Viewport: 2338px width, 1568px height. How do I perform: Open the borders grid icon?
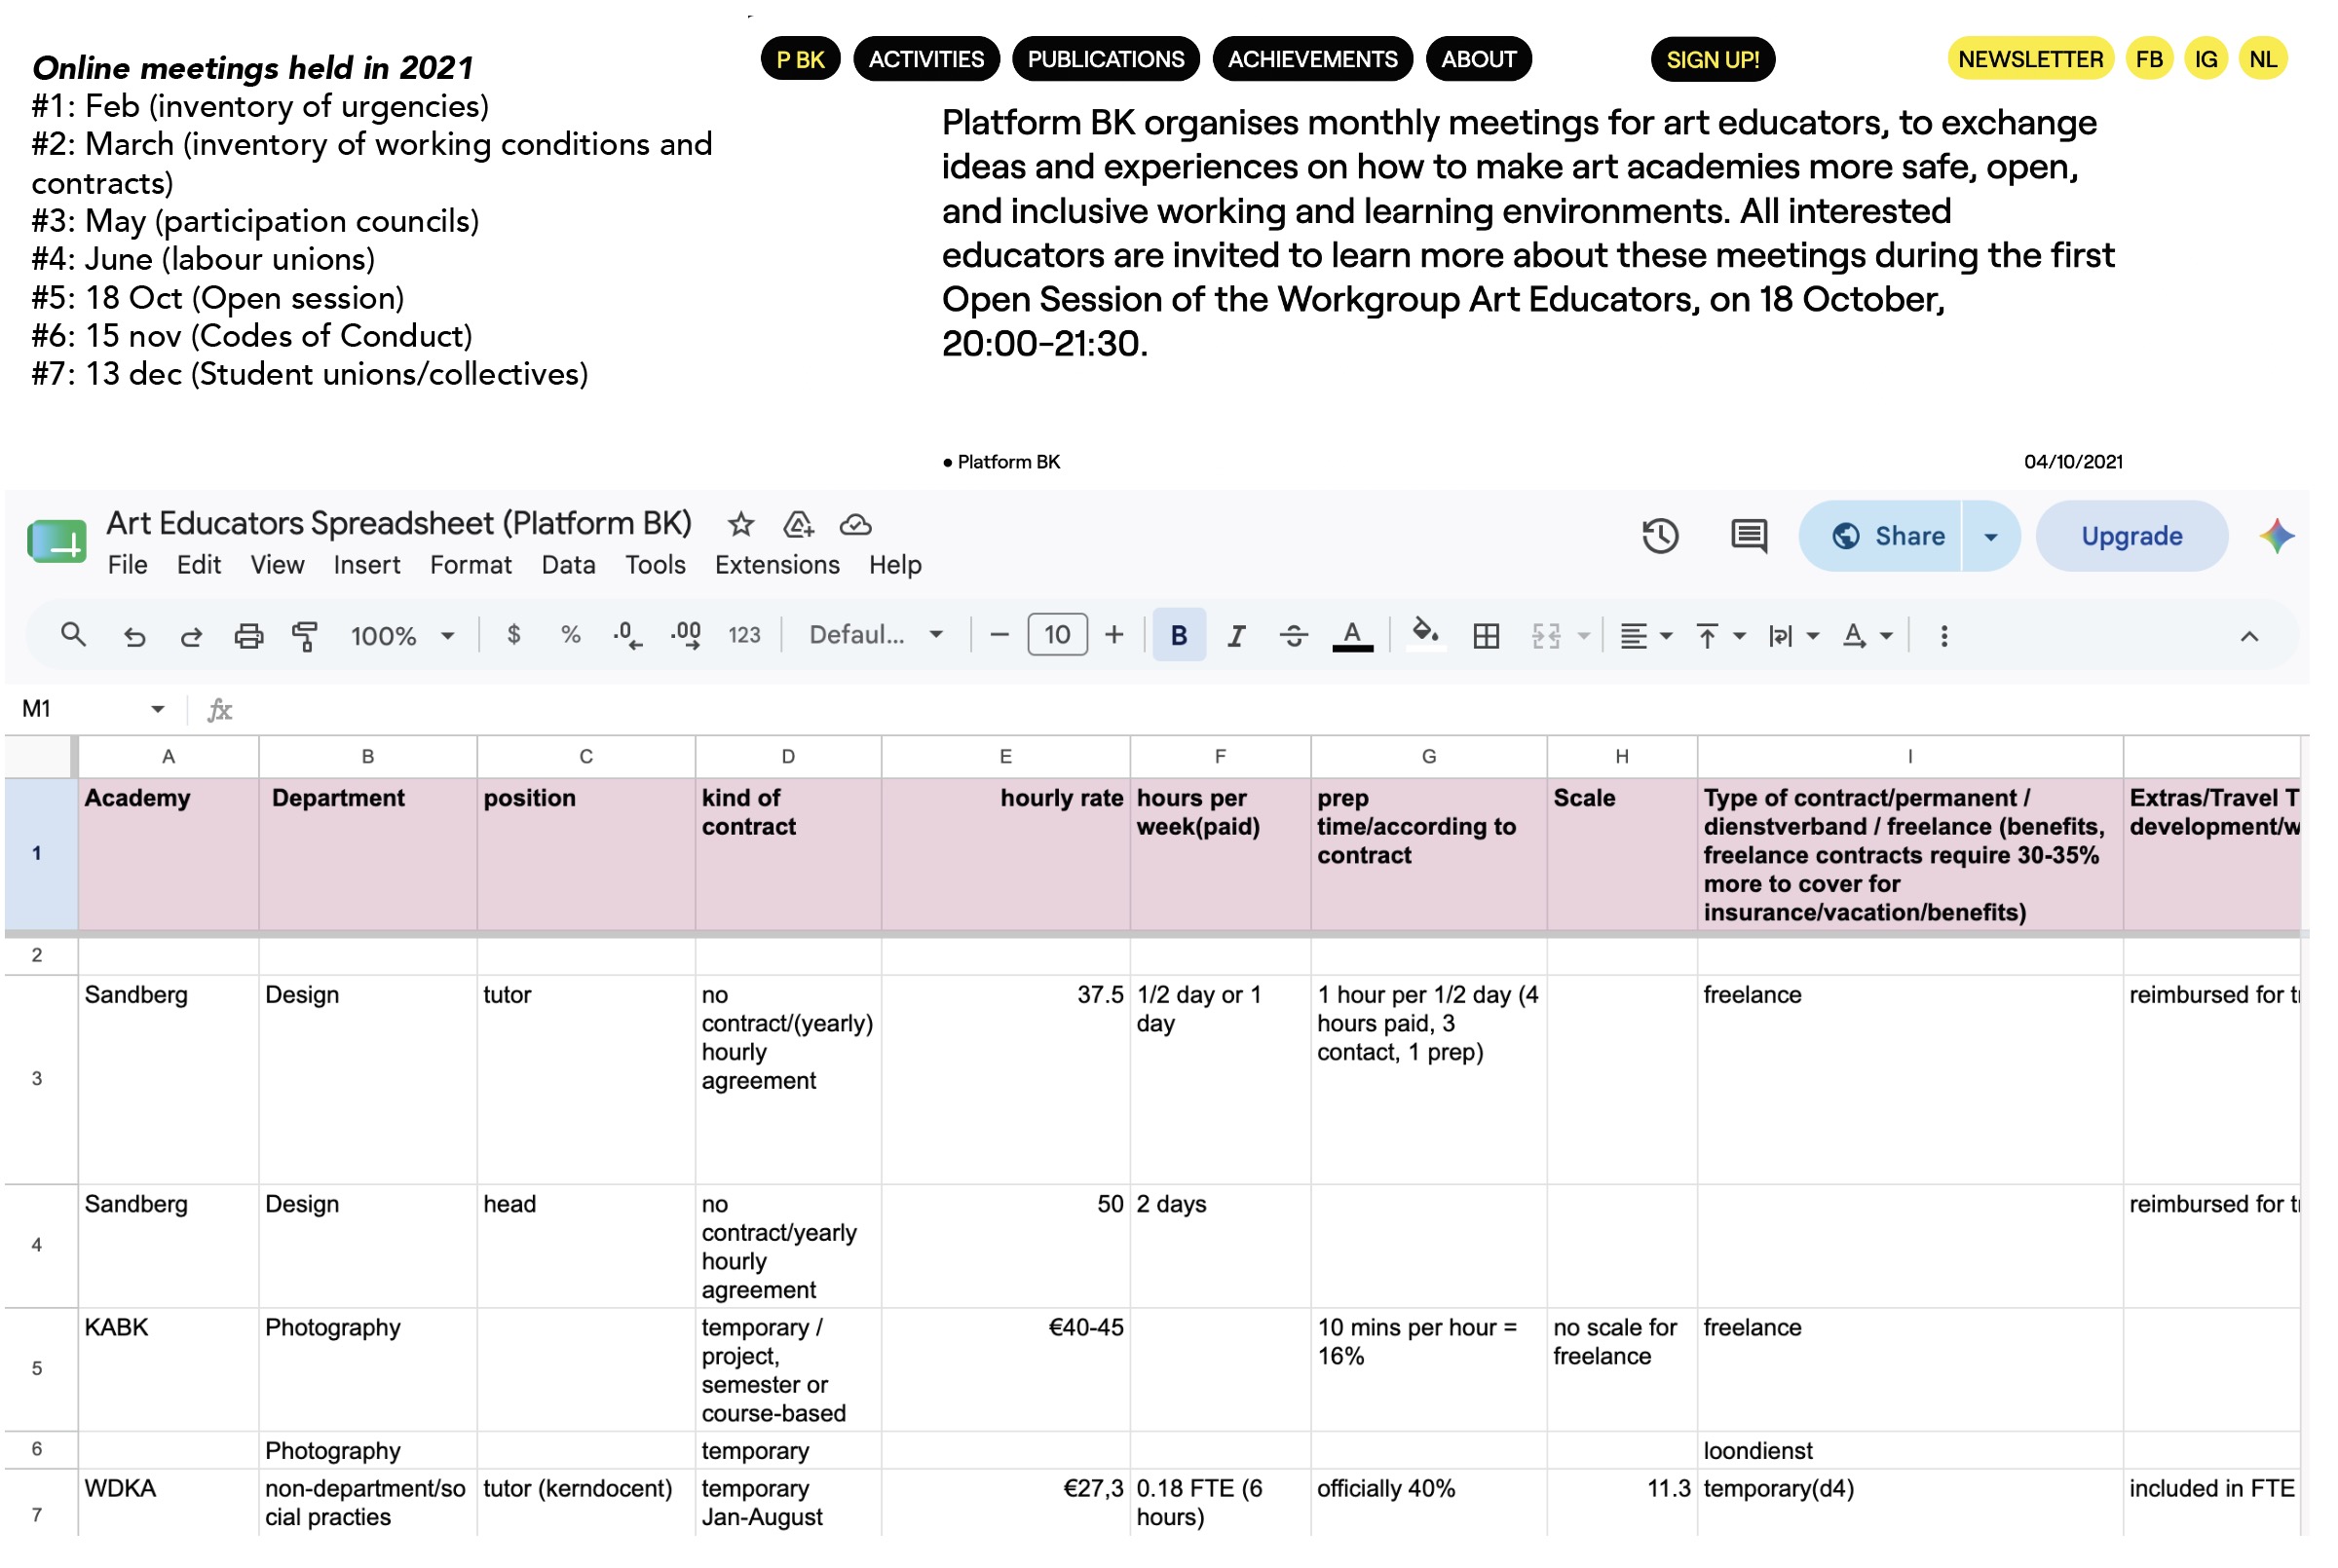(x=1487, y=636)
